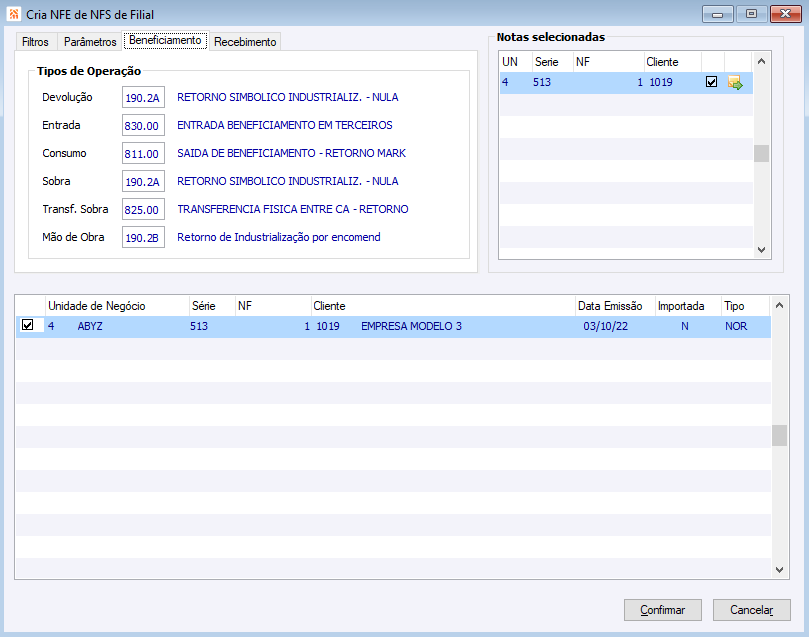
Task: Edit the Devolução operation code field
Action: coord(143,97)
